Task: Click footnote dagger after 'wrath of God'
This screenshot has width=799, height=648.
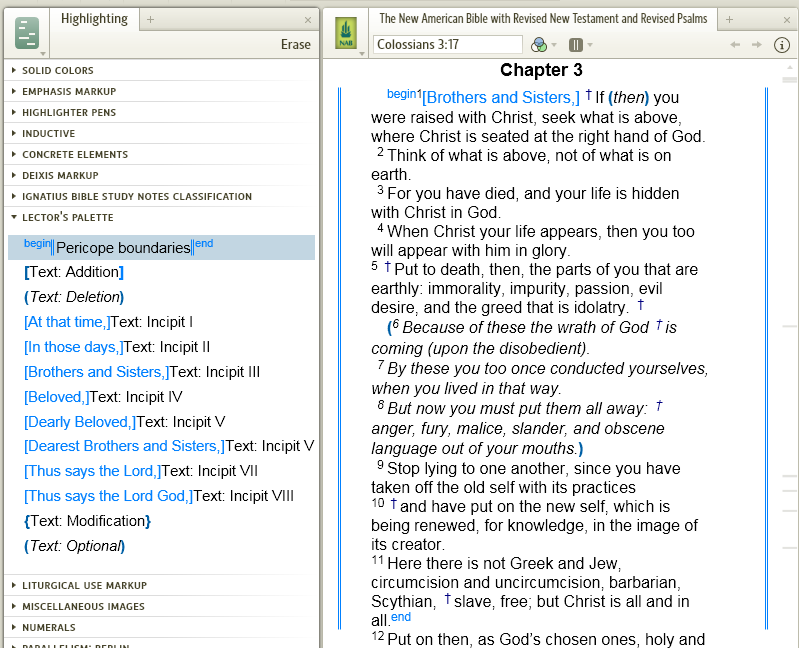Action: click(659, 325)
